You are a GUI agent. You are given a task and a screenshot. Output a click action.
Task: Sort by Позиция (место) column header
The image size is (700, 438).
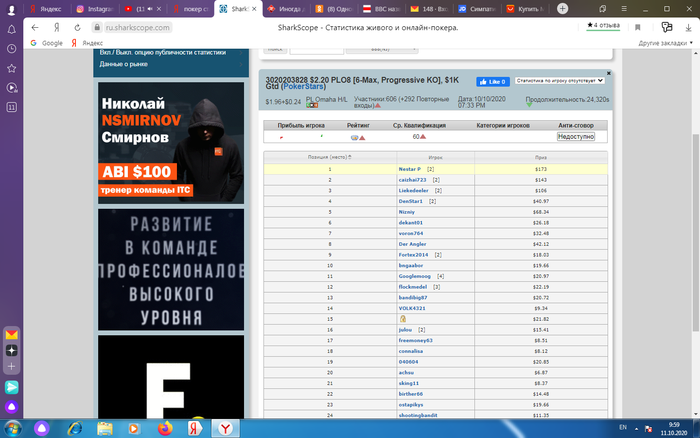click(329, 157)
